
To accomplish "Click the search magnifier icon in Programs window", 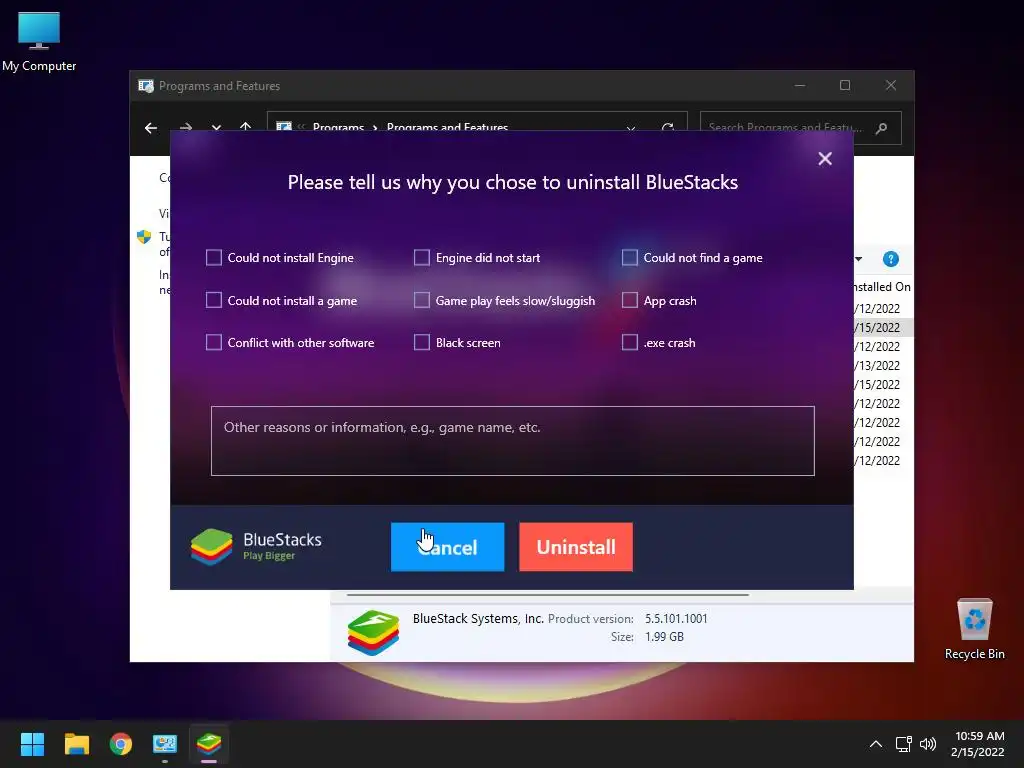I will click(x=882, y=128).
